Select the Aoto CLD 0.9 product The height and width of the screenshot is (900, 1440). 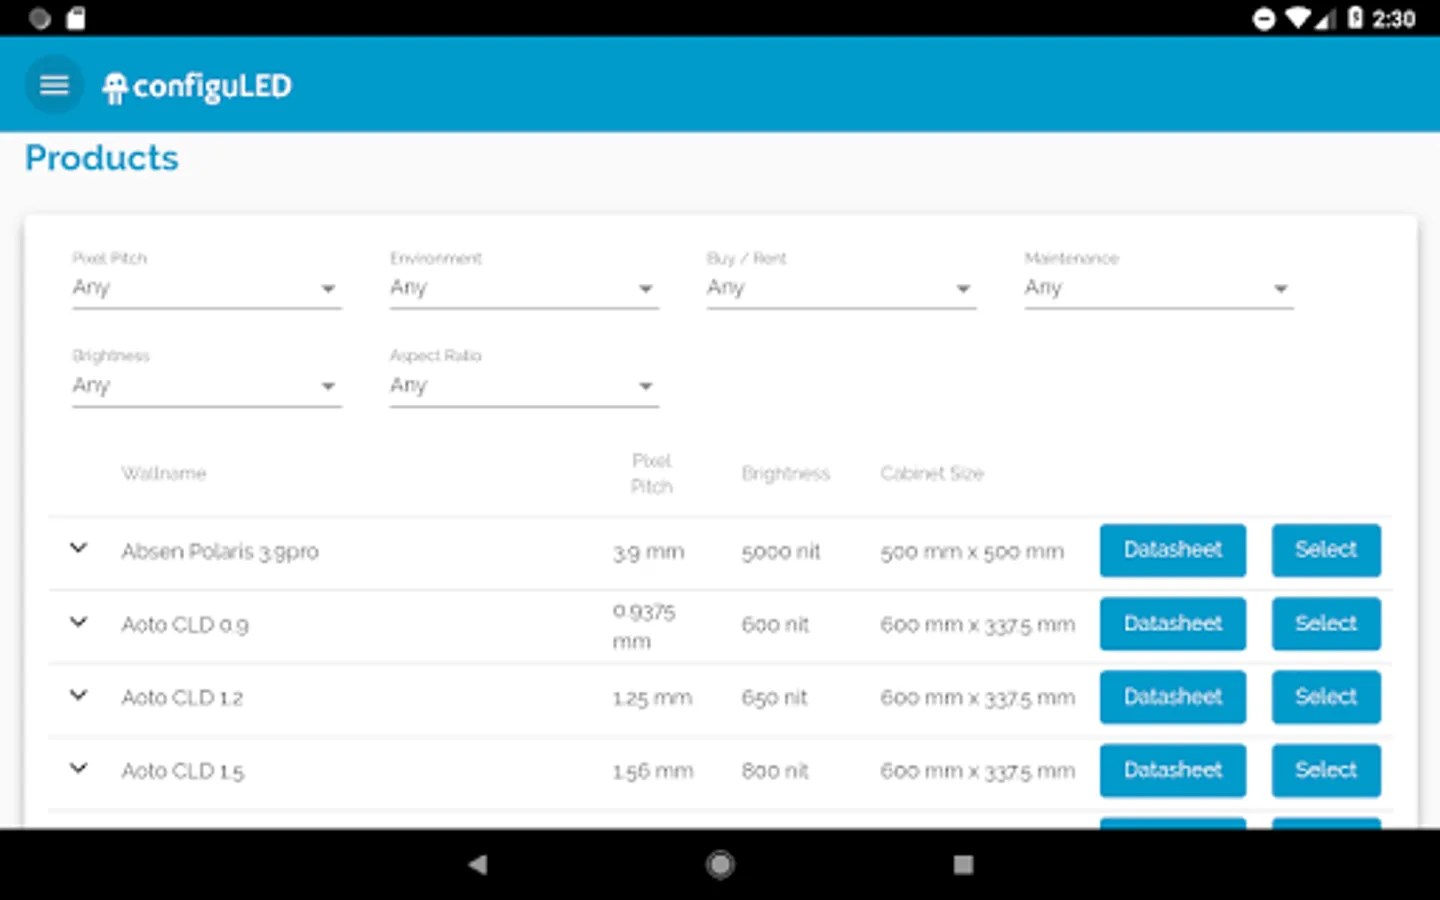click(1326, 624)
